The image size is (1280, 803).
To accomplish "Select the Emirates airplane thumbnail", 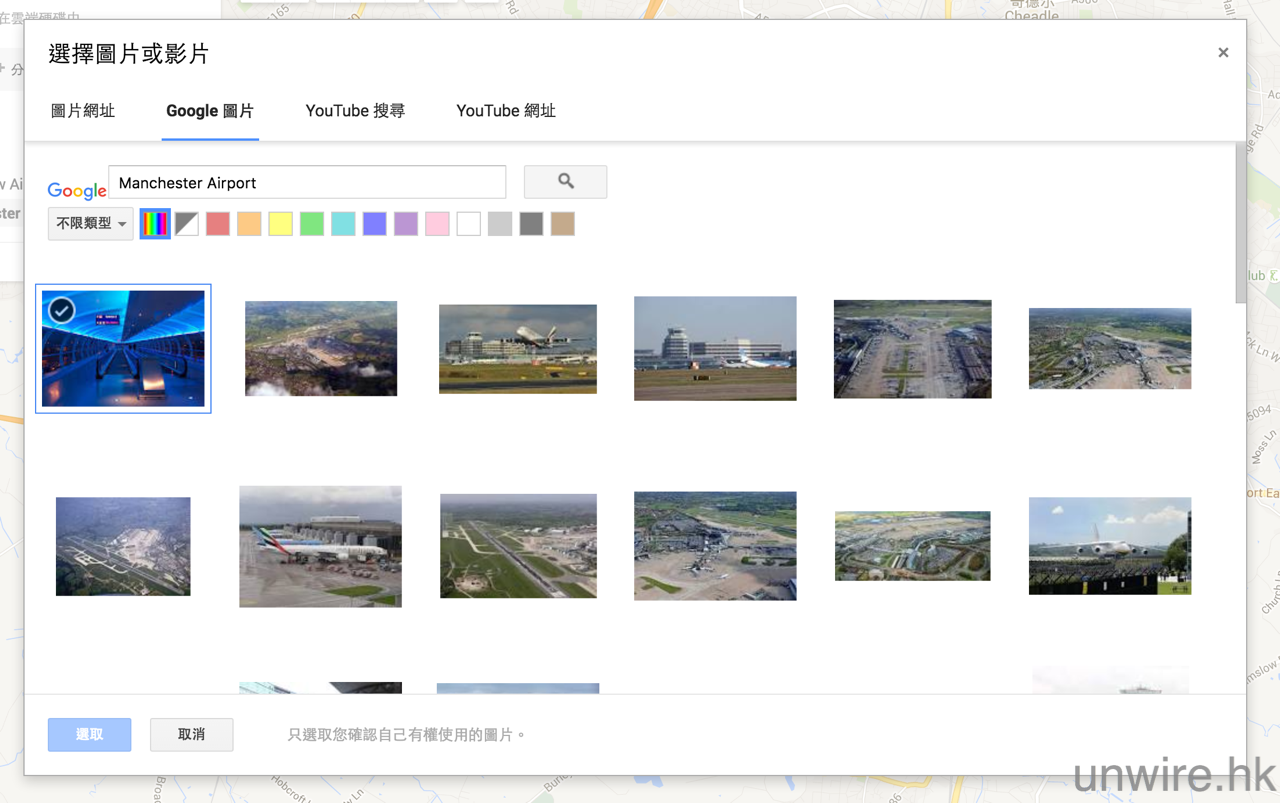I will coord(320,546).
